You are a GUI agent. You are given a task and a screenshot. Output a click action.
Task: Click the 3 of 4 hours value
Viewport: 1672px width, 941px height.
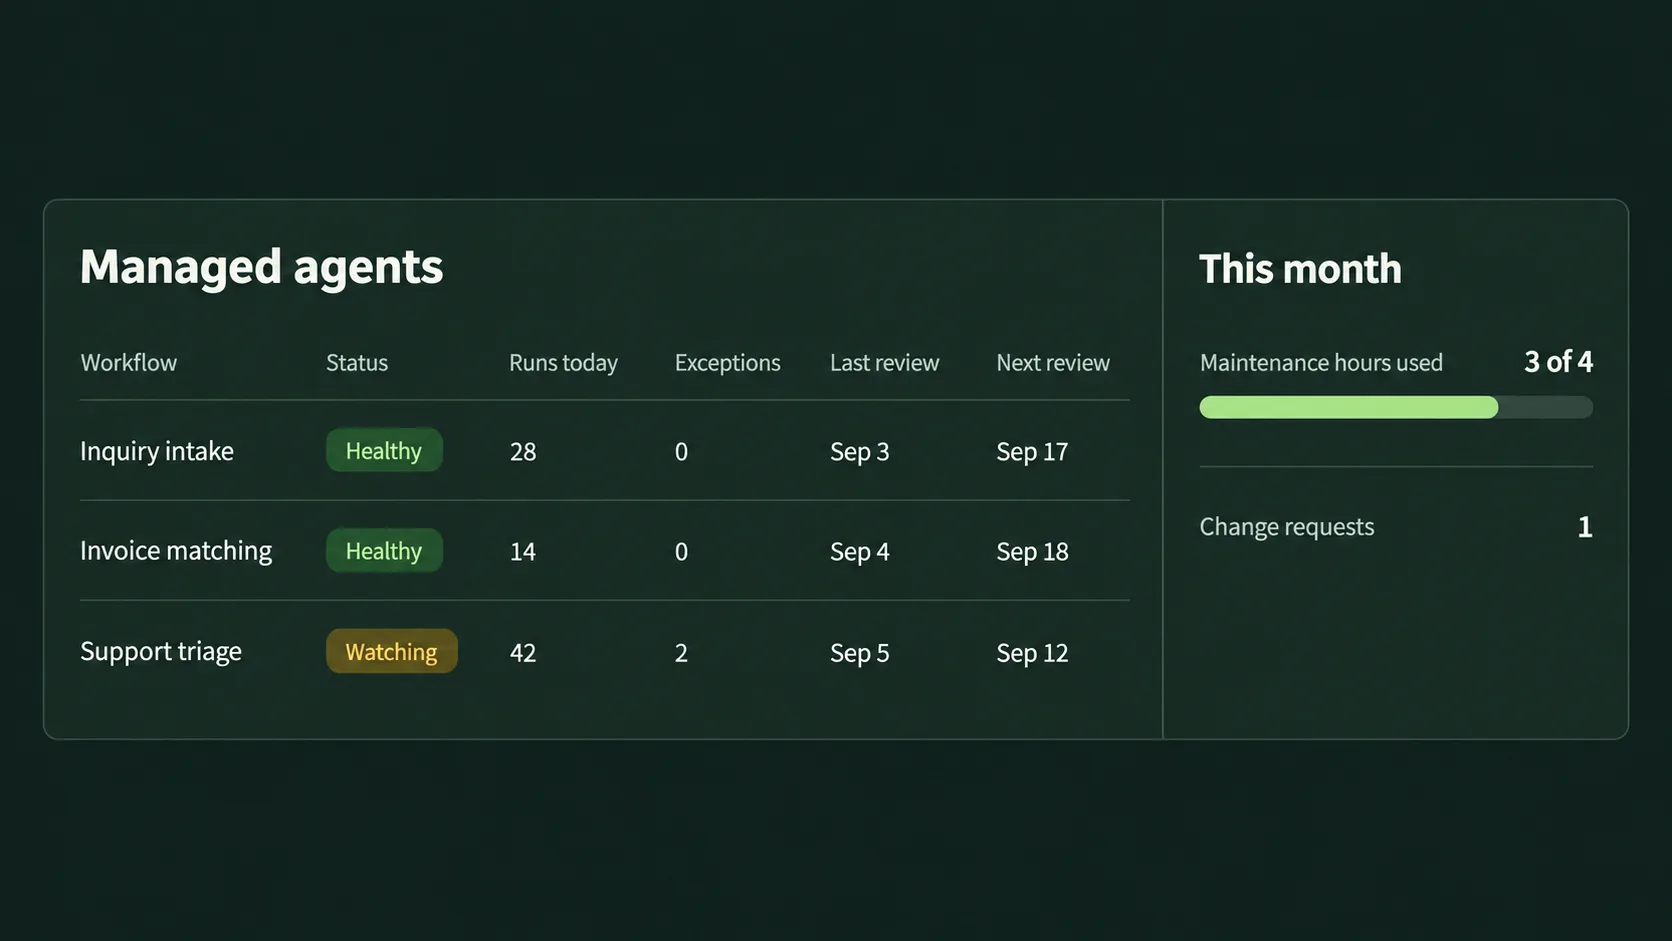tap(1558, 361)
